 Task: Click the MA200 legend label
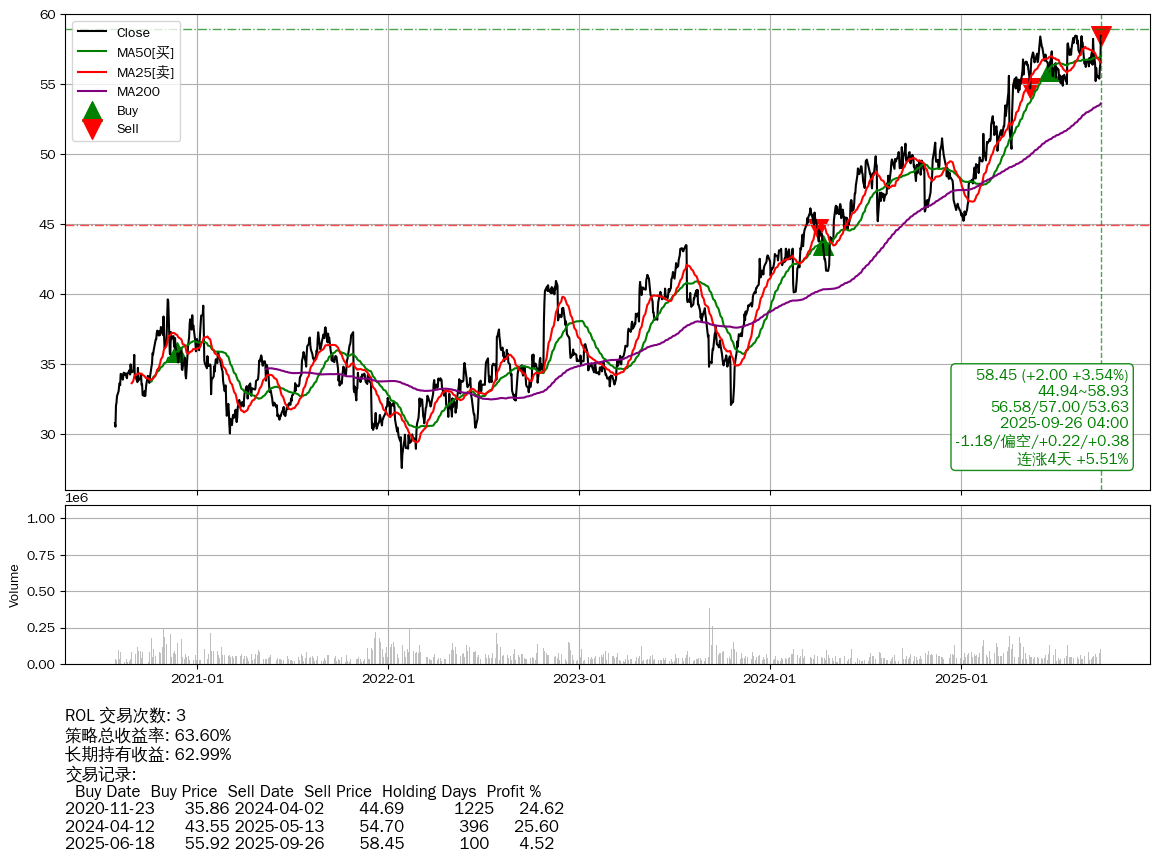click(138, 91)
